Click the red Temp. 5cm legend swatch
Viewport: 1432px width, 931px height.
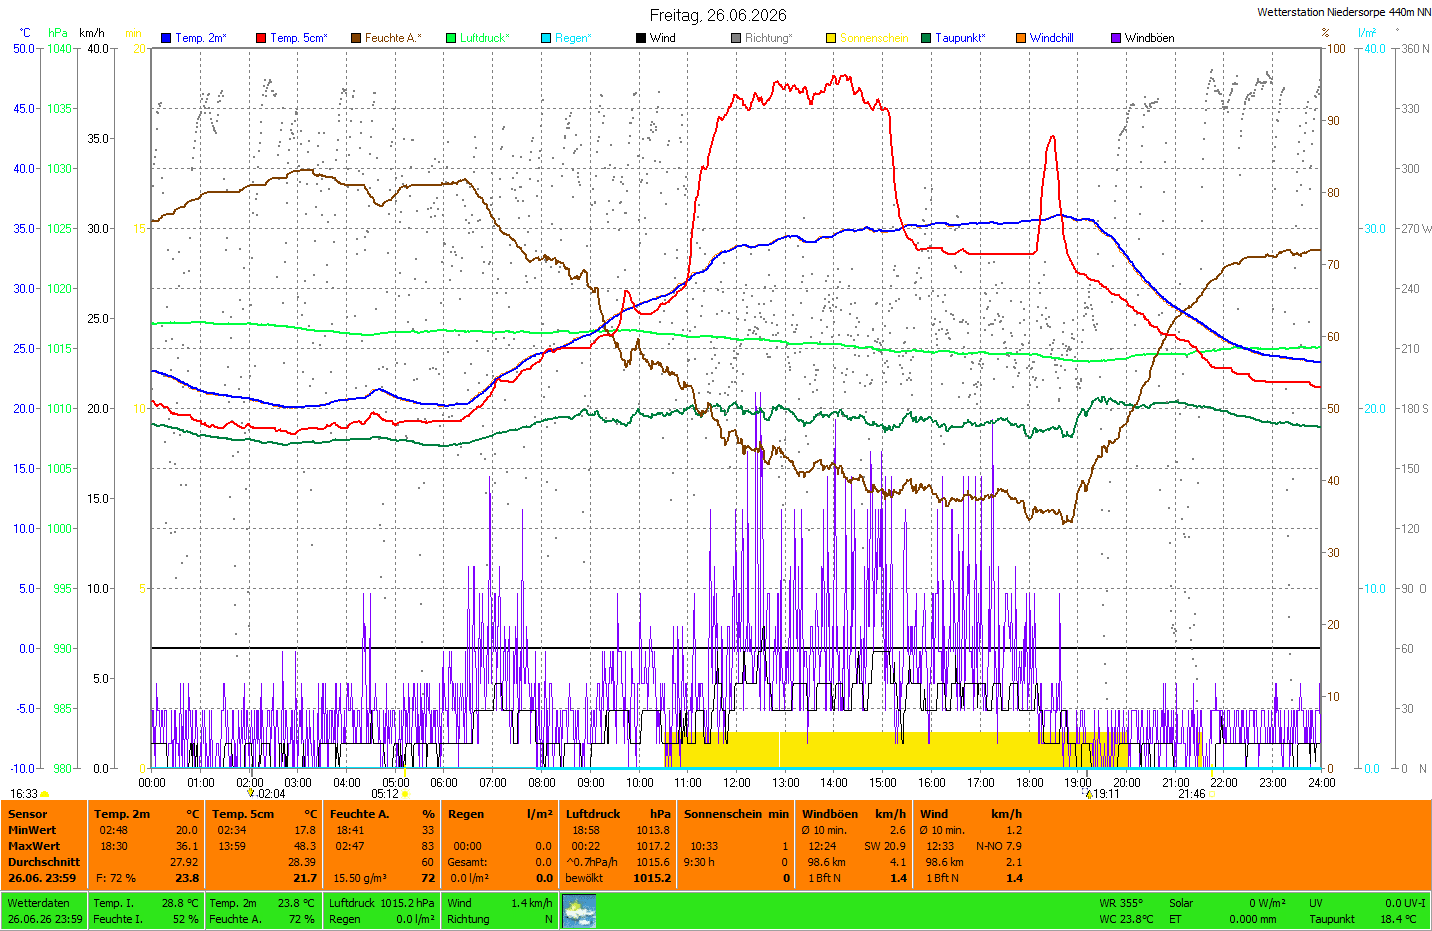coord(261,38)
